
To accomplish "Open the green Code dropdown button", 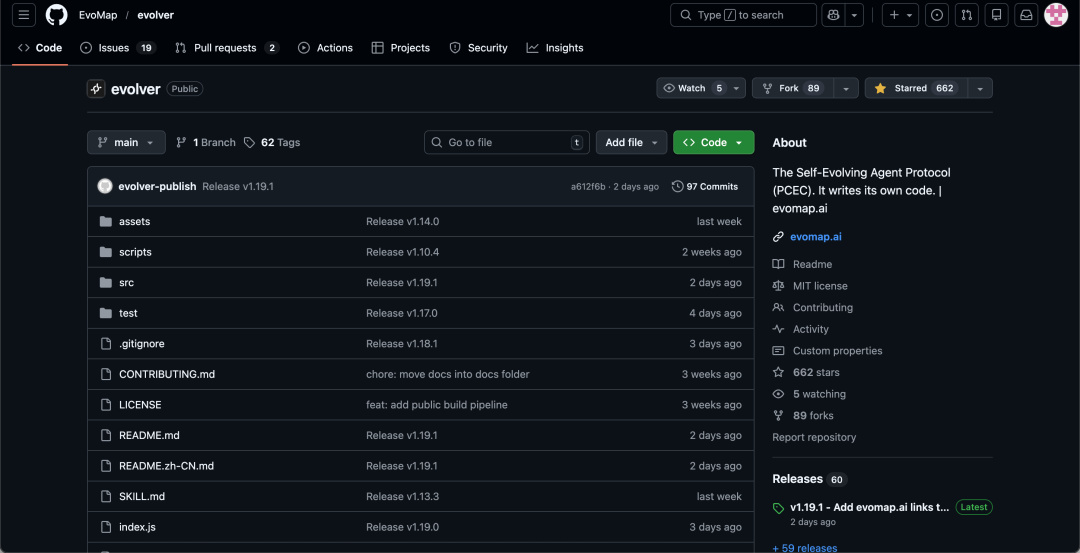I will point(714,142).
